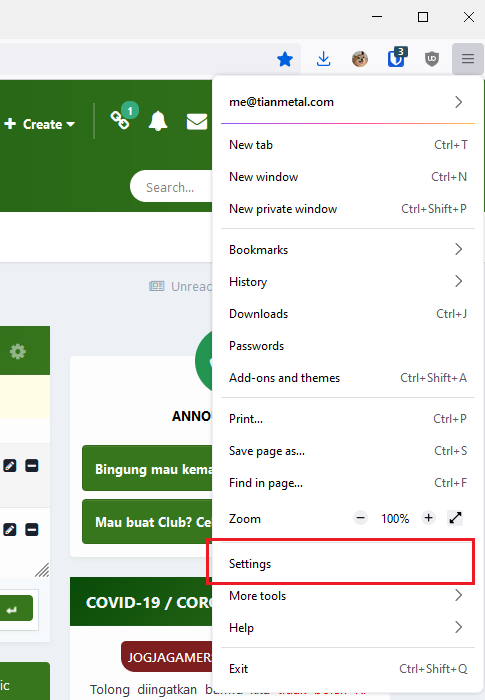This screenshot has height=700, width=485.
Task: Click the dog avatar extension icon
Action: click(x=360, y=58)
